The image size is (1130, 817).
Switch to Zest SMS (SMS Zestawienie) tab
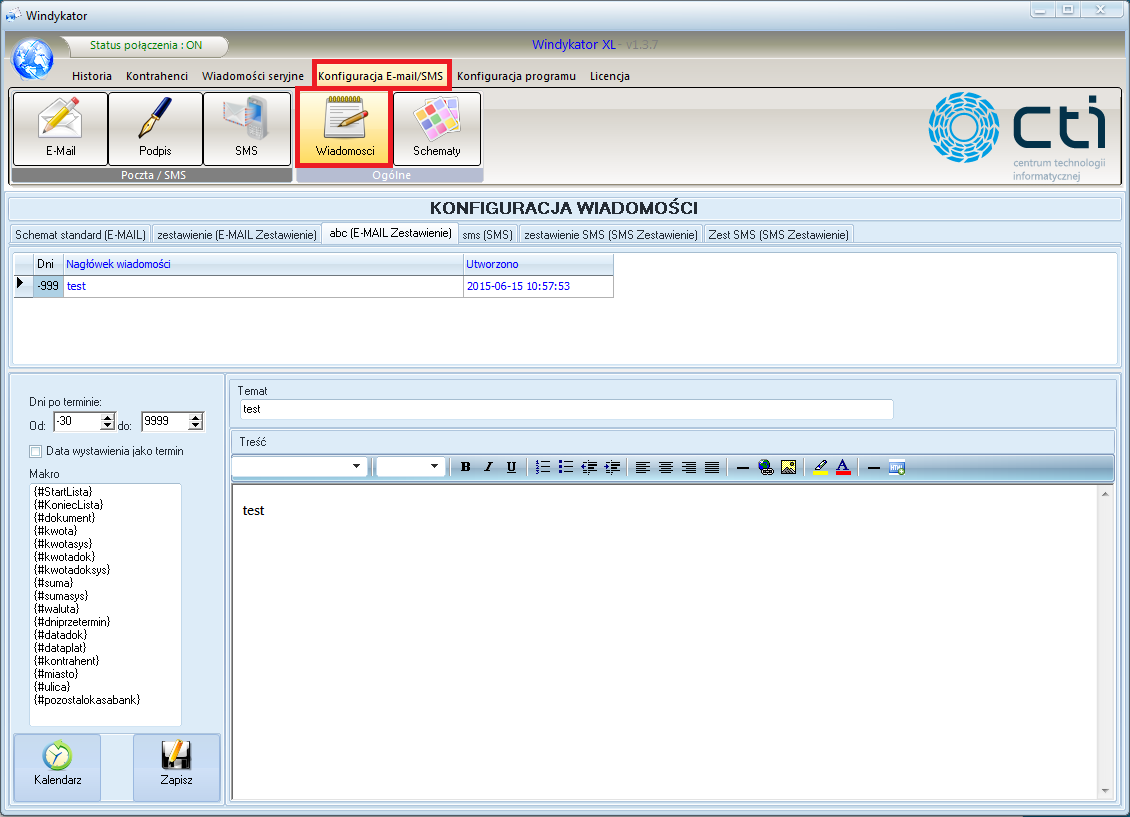tap(778, 235)
